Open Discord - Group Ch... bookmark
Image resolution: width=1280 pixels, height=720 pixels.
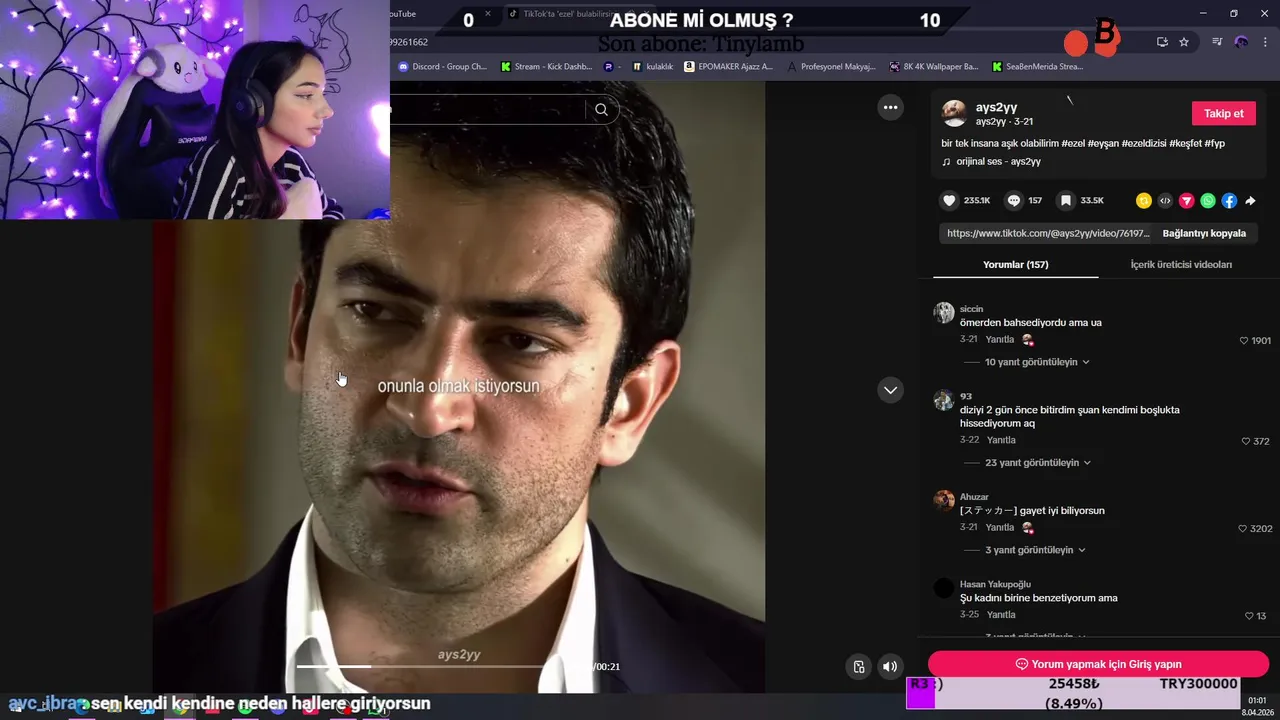click(x=442, y=67)
